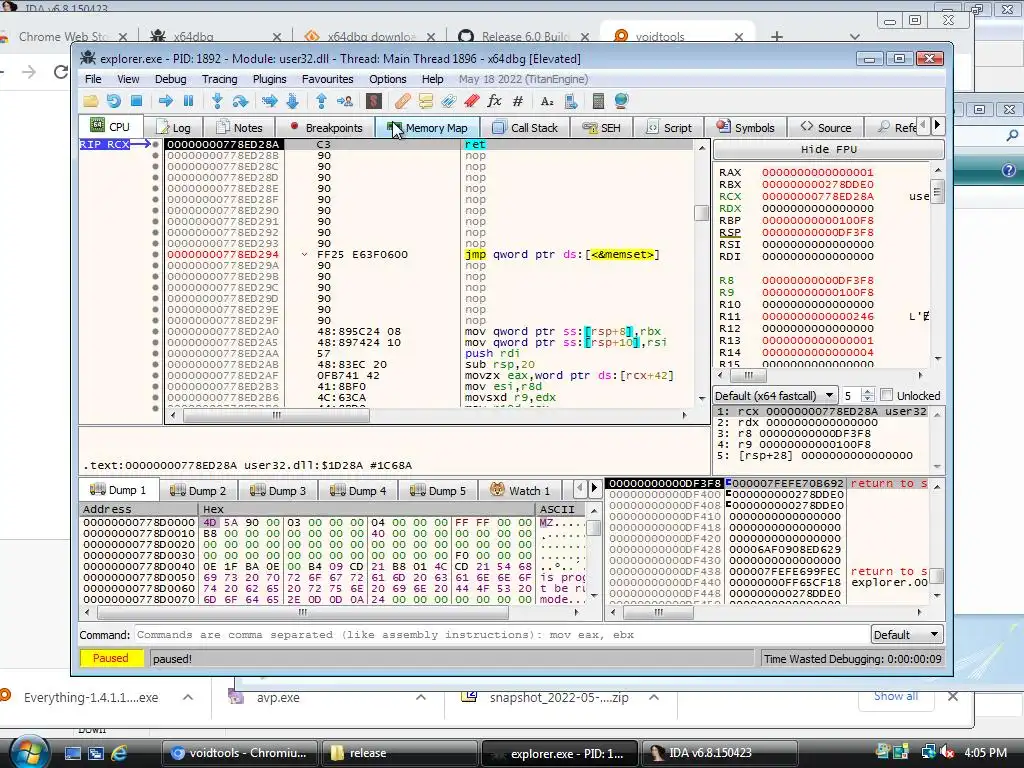Click hex dump horizontal scrollbar thumb

point(302,613)
